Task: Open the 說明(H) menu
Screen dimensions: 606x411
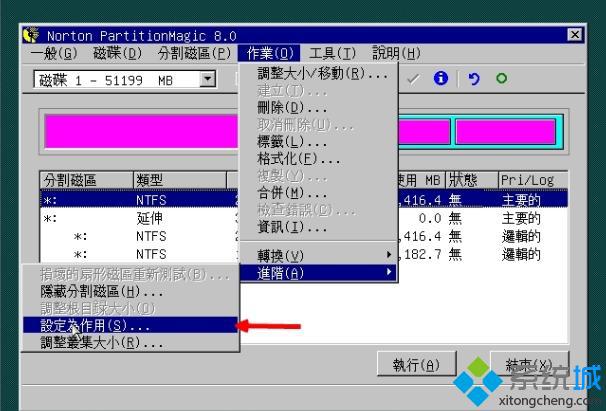Action: 396,53
